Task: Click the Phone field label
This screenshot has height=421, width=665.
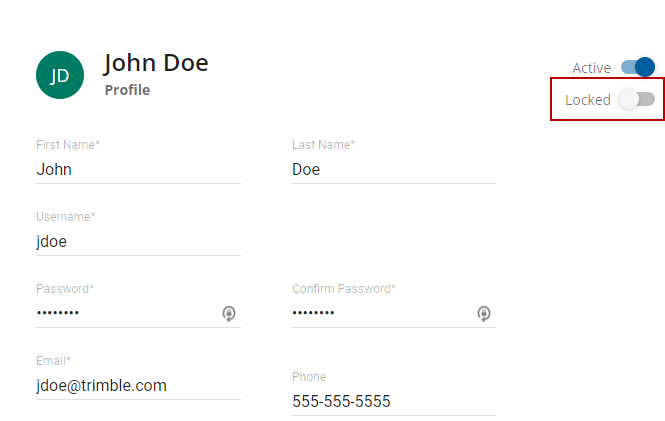Action: tap(309, 377)
